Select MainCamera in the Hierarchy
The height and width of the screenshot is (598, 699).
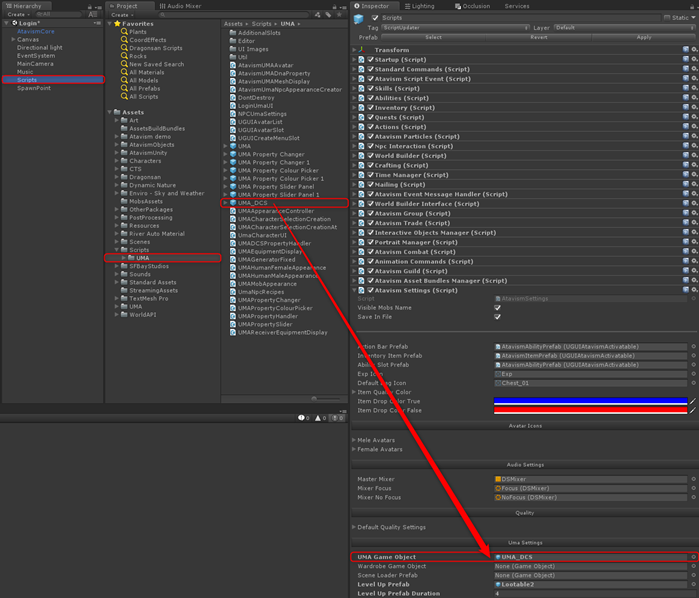pyautogui.click(x=33, y=64)
